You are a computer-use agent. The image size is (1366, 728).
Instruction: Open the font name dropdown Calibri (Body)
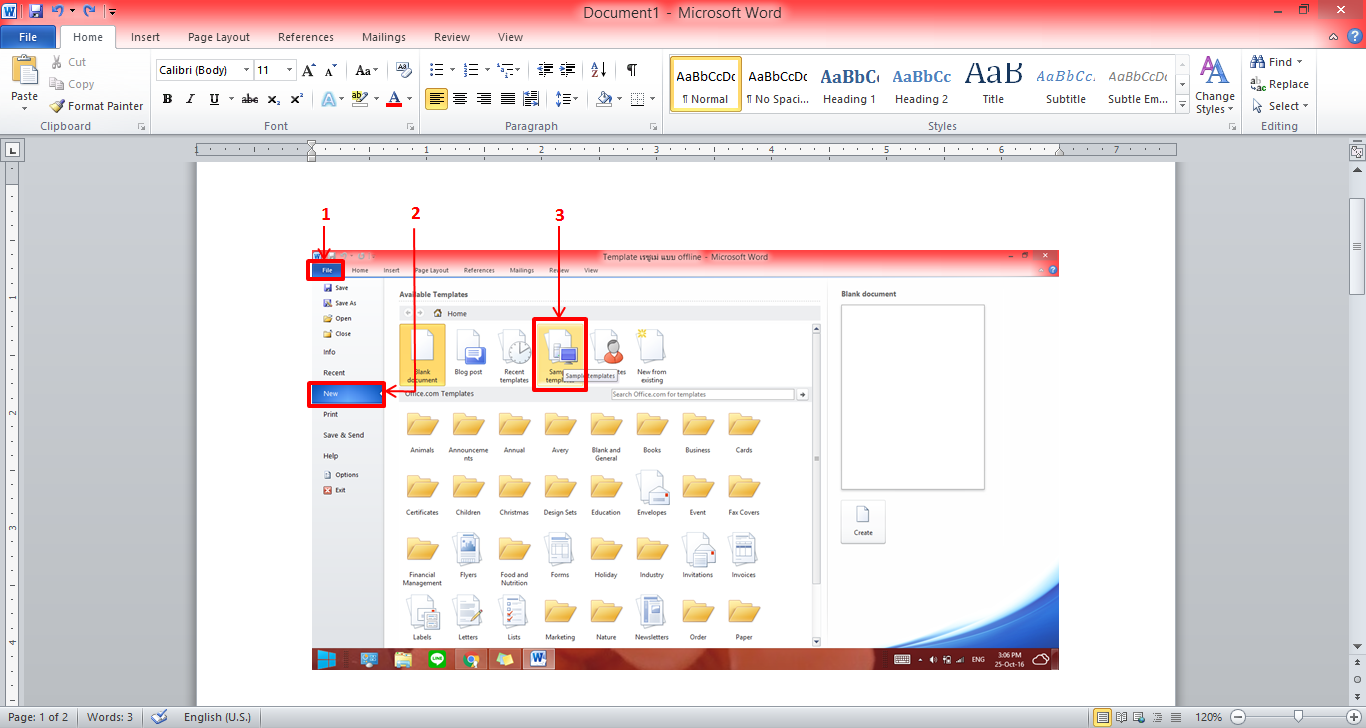[x=246, y=70]
